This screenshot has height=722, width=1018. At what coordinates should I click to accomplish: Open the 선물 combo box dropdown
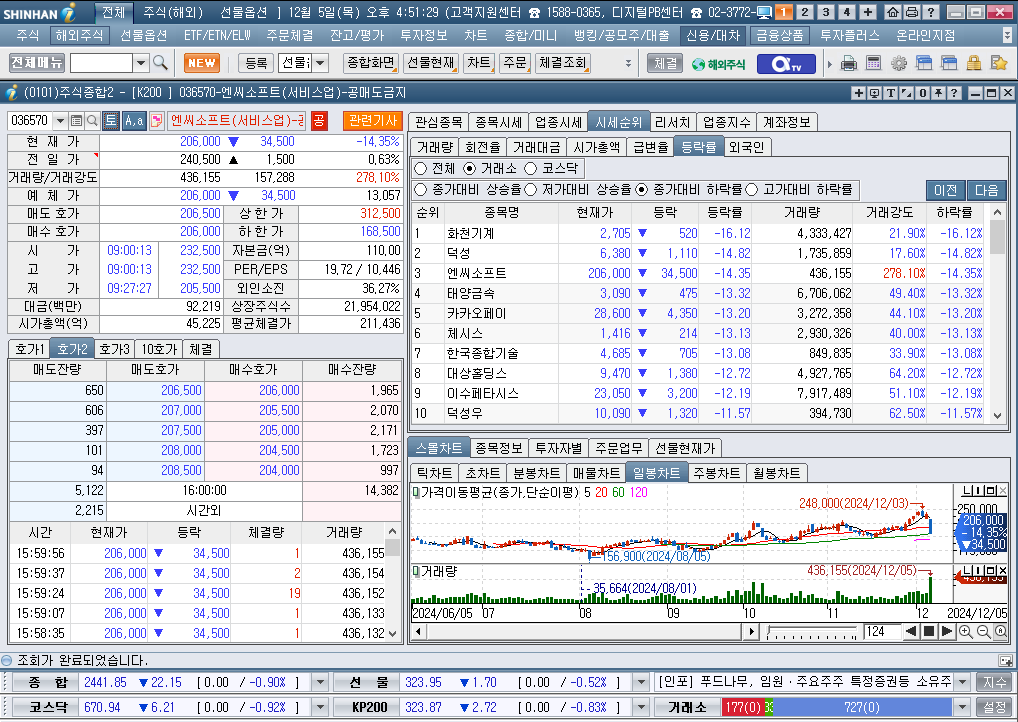point(321,63)
